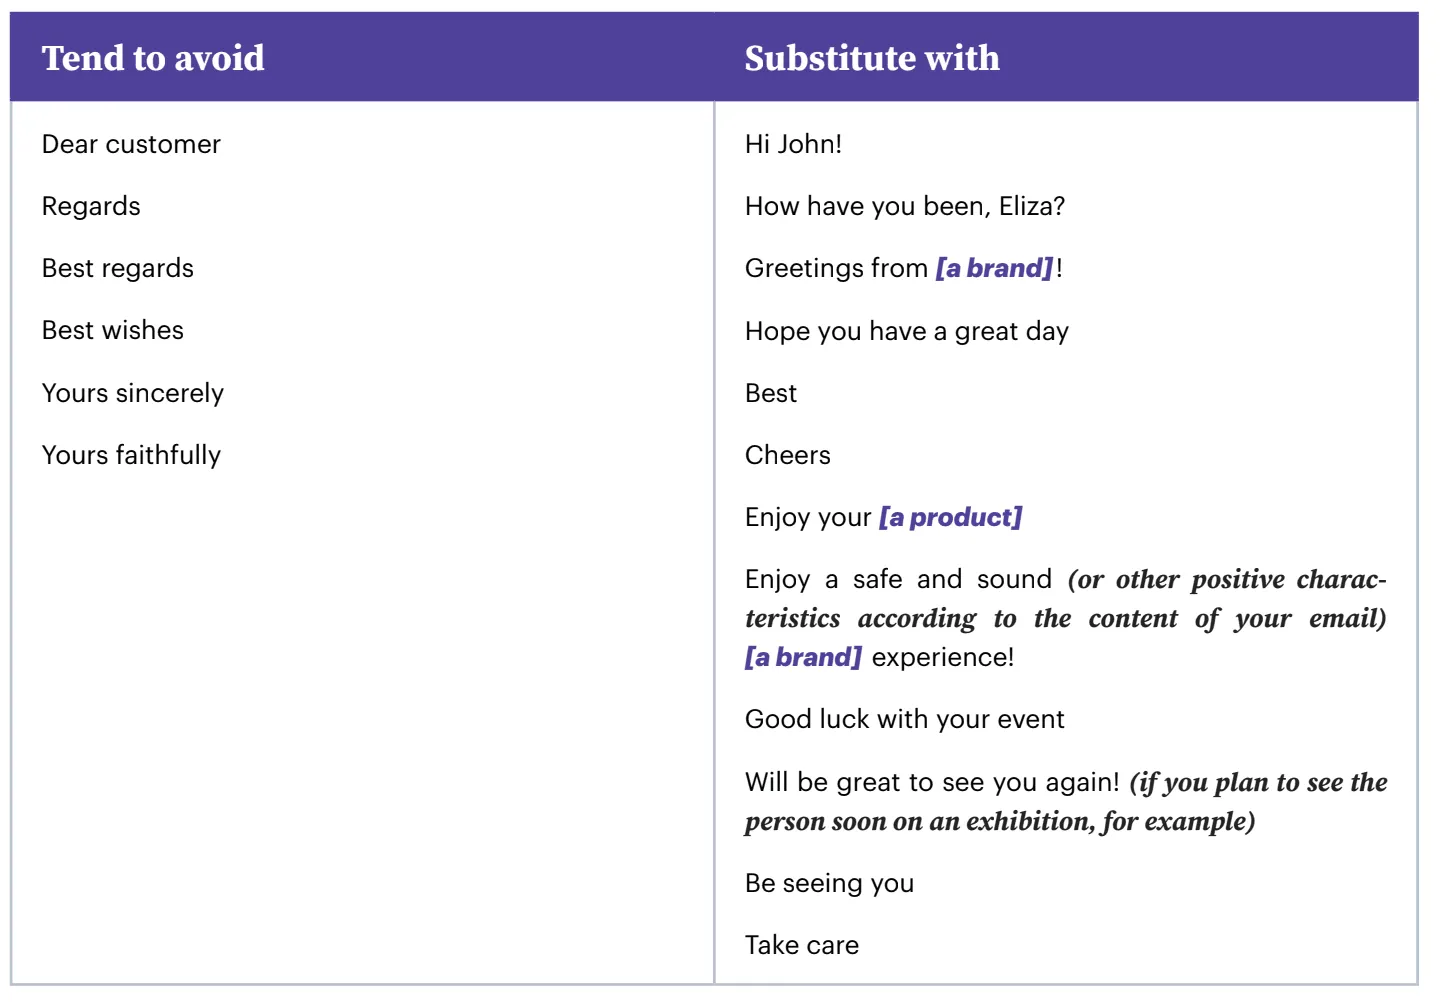This screenshot has width=1442, height=1002.
Task: Select the "Best" substitute entry
Action: [771, 393]
